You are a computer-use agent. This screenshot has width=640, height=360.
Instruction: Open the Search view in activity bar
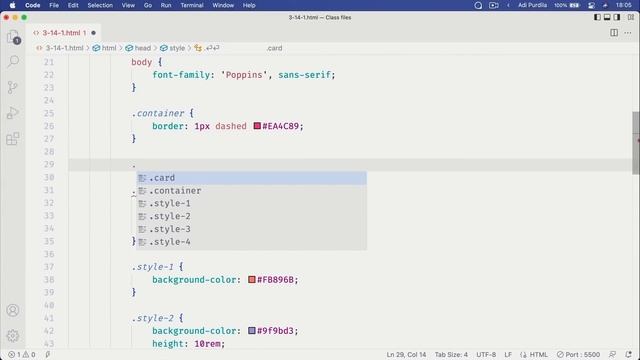point(13,62)
